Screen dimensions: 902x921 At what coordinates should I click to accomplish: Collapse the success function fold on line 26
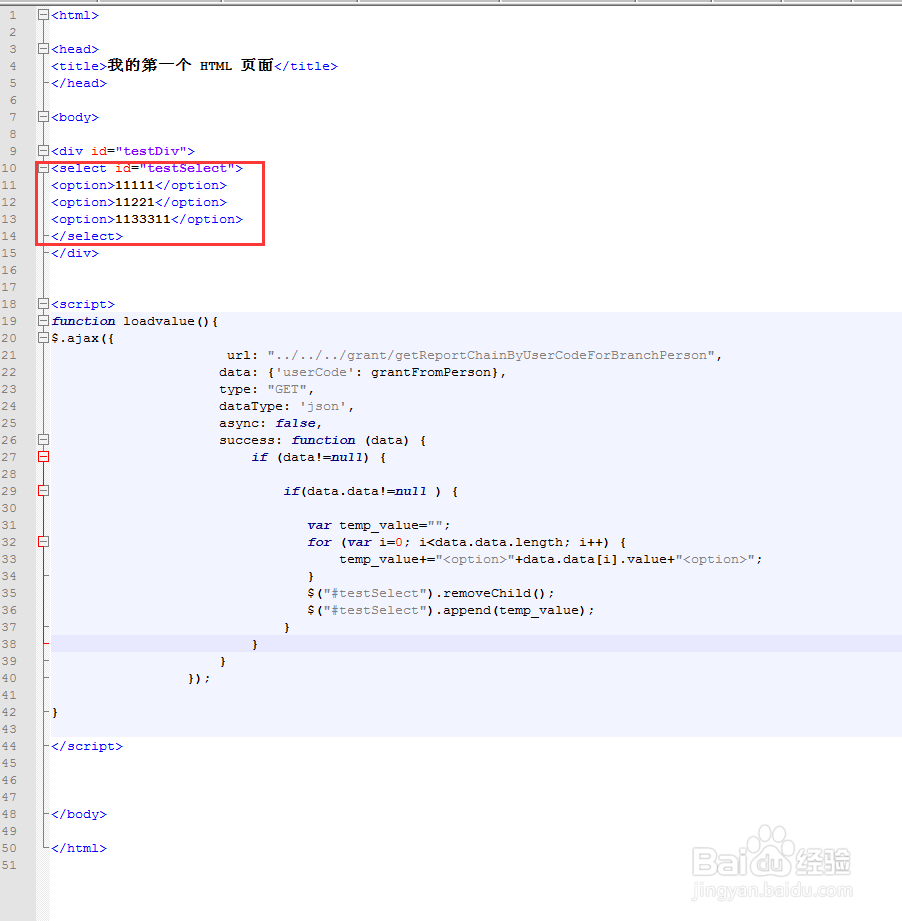pos(43,440)
